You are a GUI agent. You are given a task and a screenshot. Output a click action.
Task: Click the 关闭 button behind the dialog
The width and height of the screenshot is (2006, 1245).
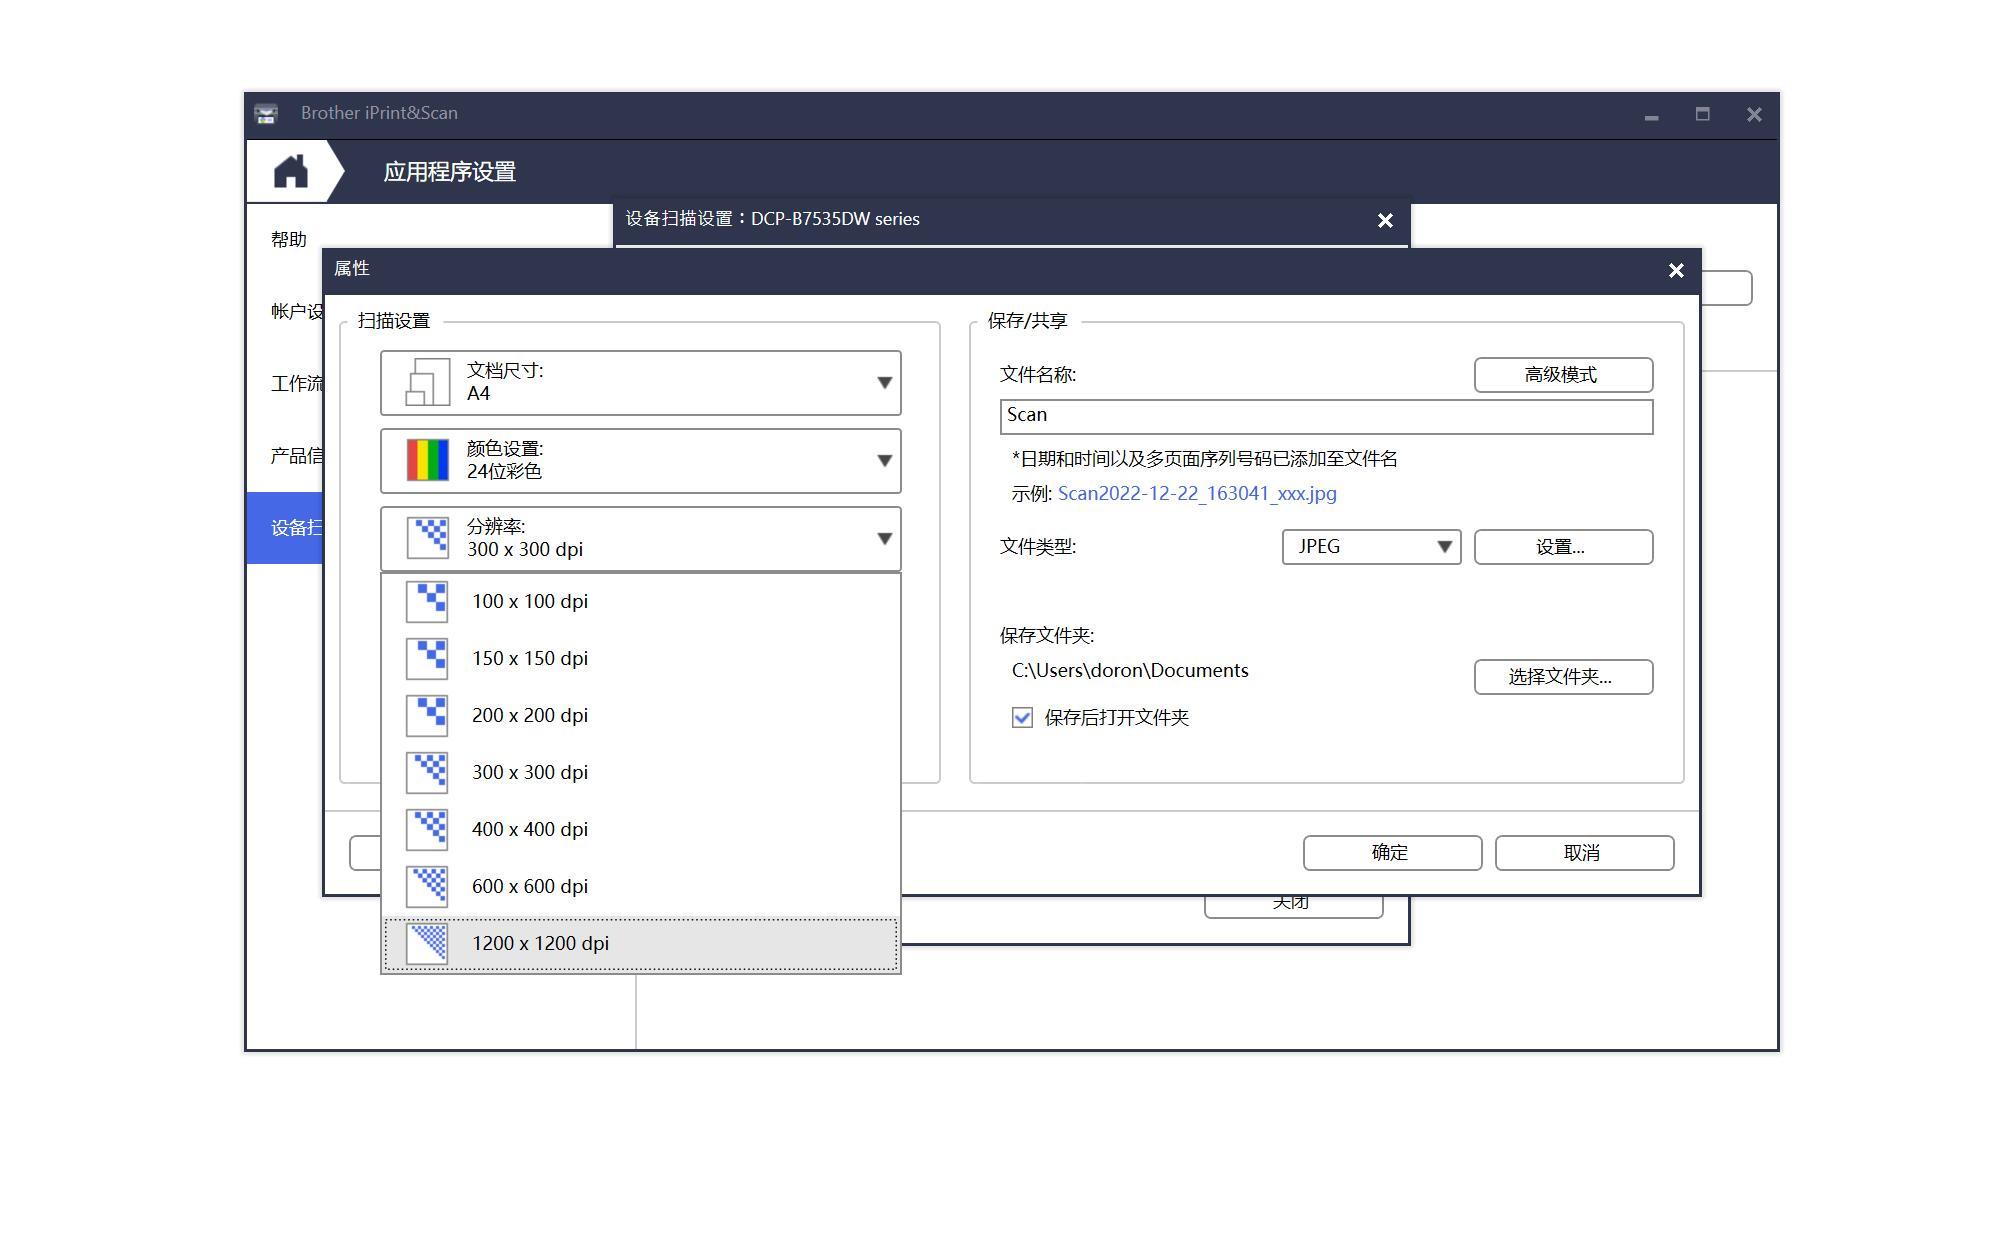1293,906
